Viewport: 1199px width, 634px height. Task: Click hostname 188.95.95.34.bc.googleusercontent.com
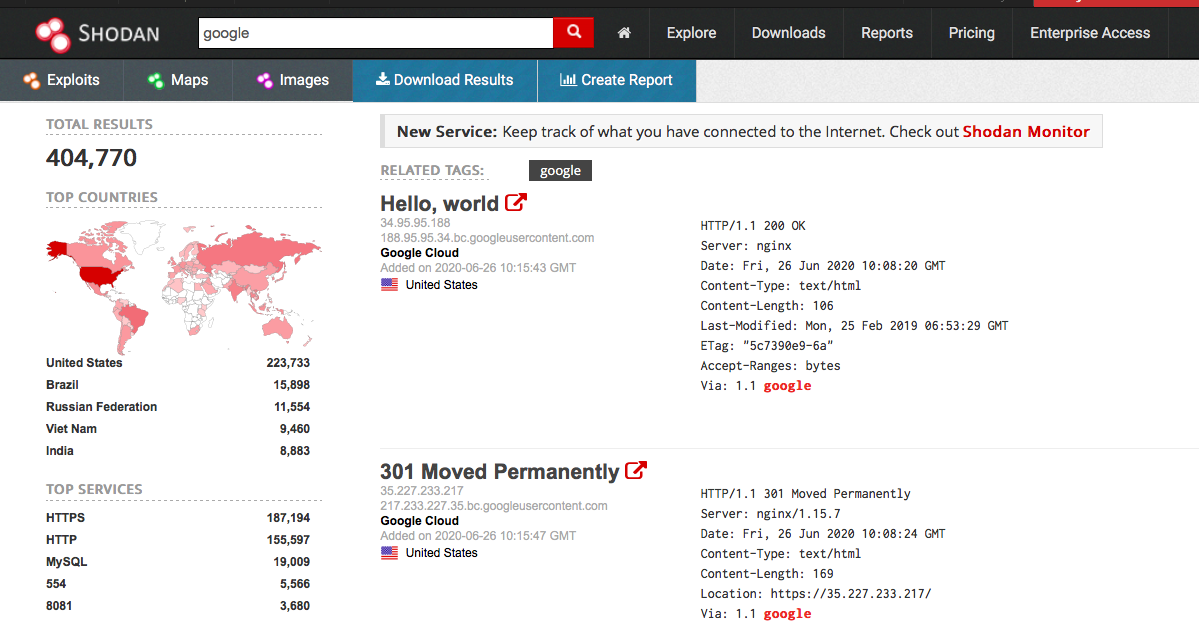[x=487, y=238]
